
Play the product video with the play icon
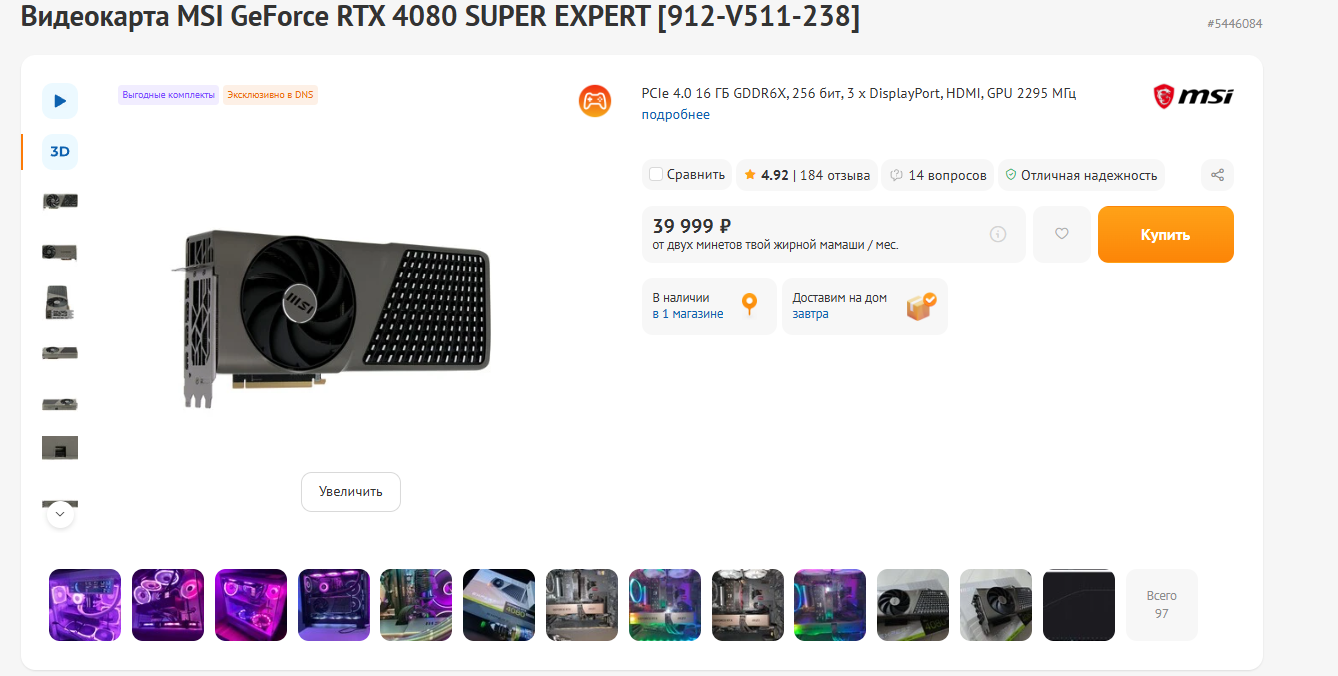click(60, 100)
